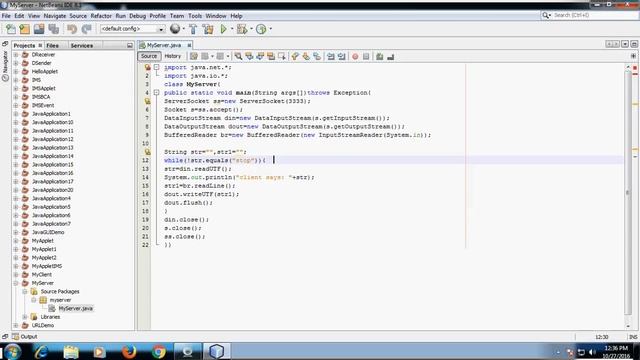Click the editor vertical scrollbar
640x360 pixels.
tap(628, 192)
